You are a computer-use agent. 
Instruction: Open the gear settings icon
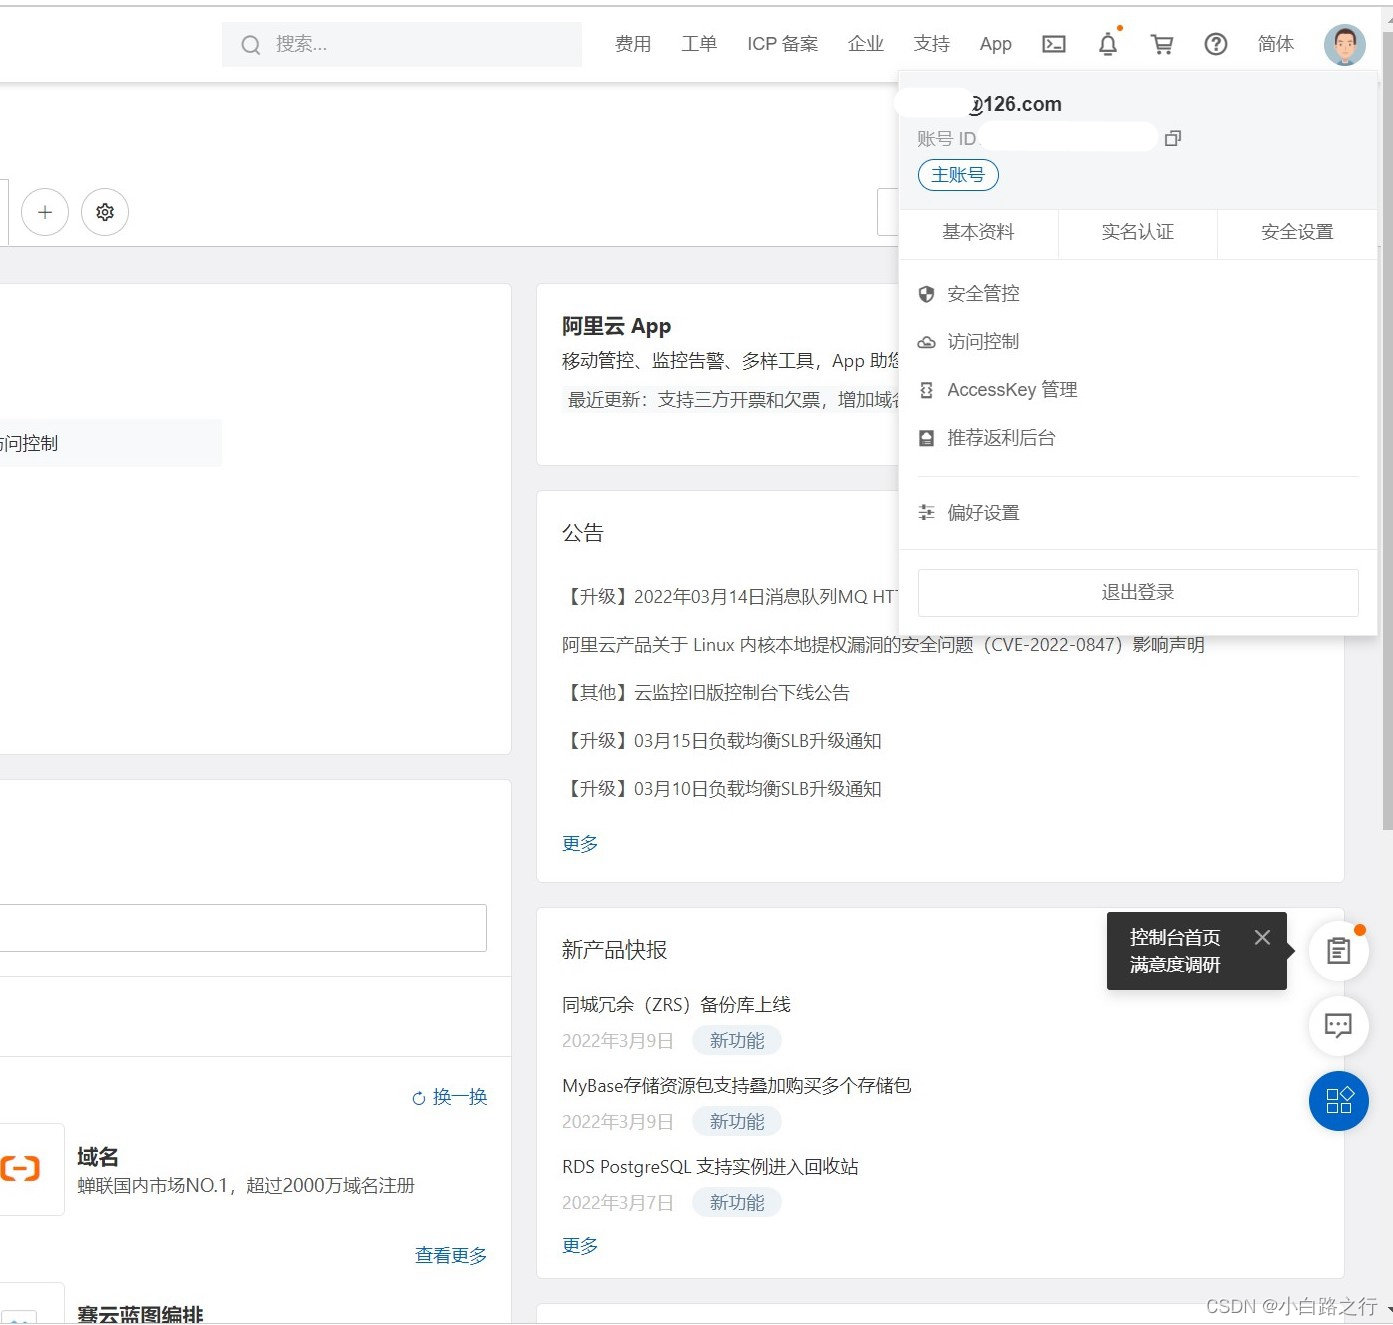pyautogui.click(x=105, y=212)
